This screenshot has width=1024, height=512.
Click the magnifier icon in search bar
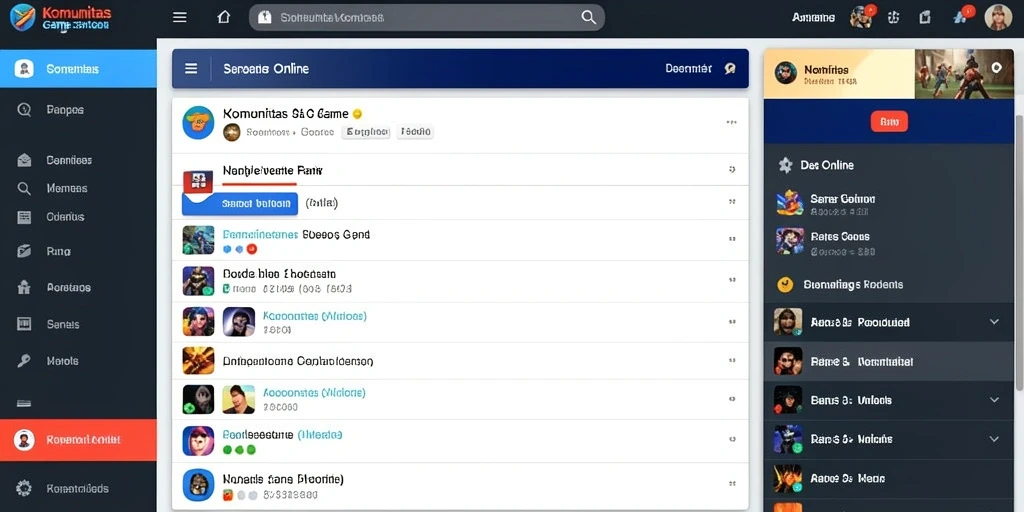(588, 18)
